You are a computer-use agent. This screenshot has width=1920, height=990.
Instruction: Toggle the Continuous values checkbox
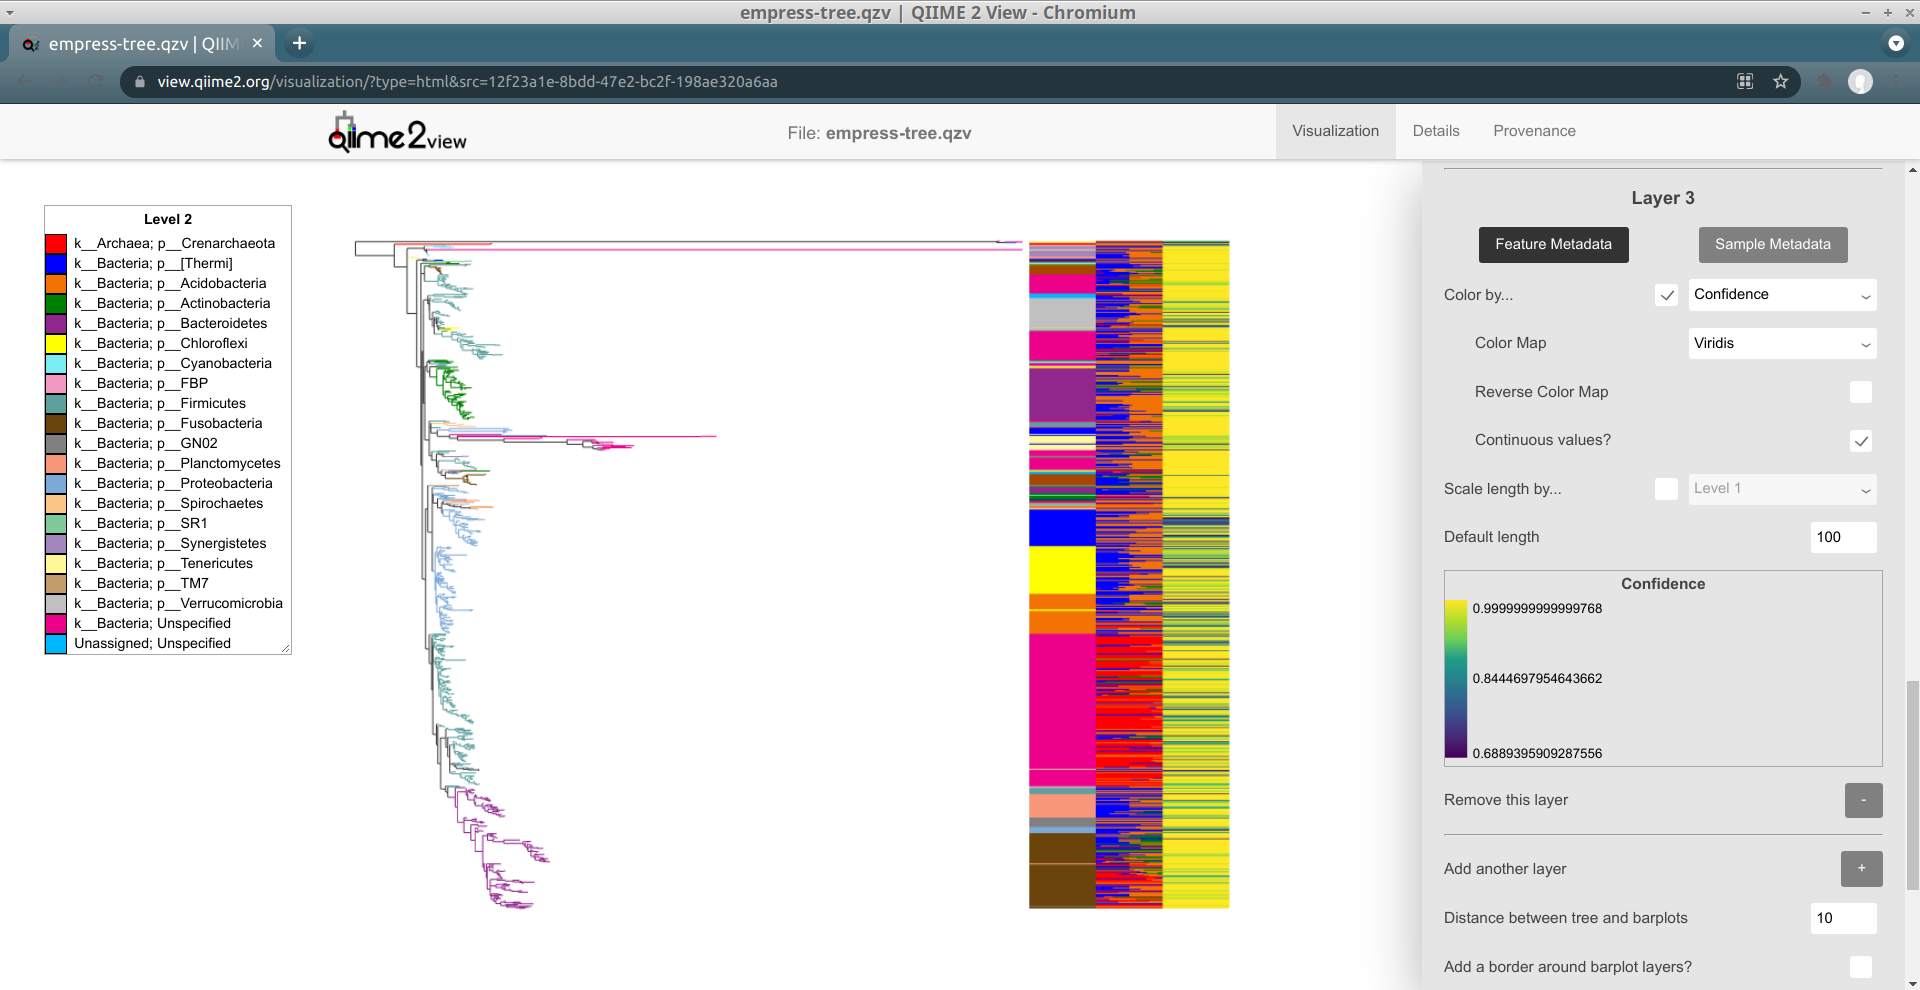(1860, 440)
